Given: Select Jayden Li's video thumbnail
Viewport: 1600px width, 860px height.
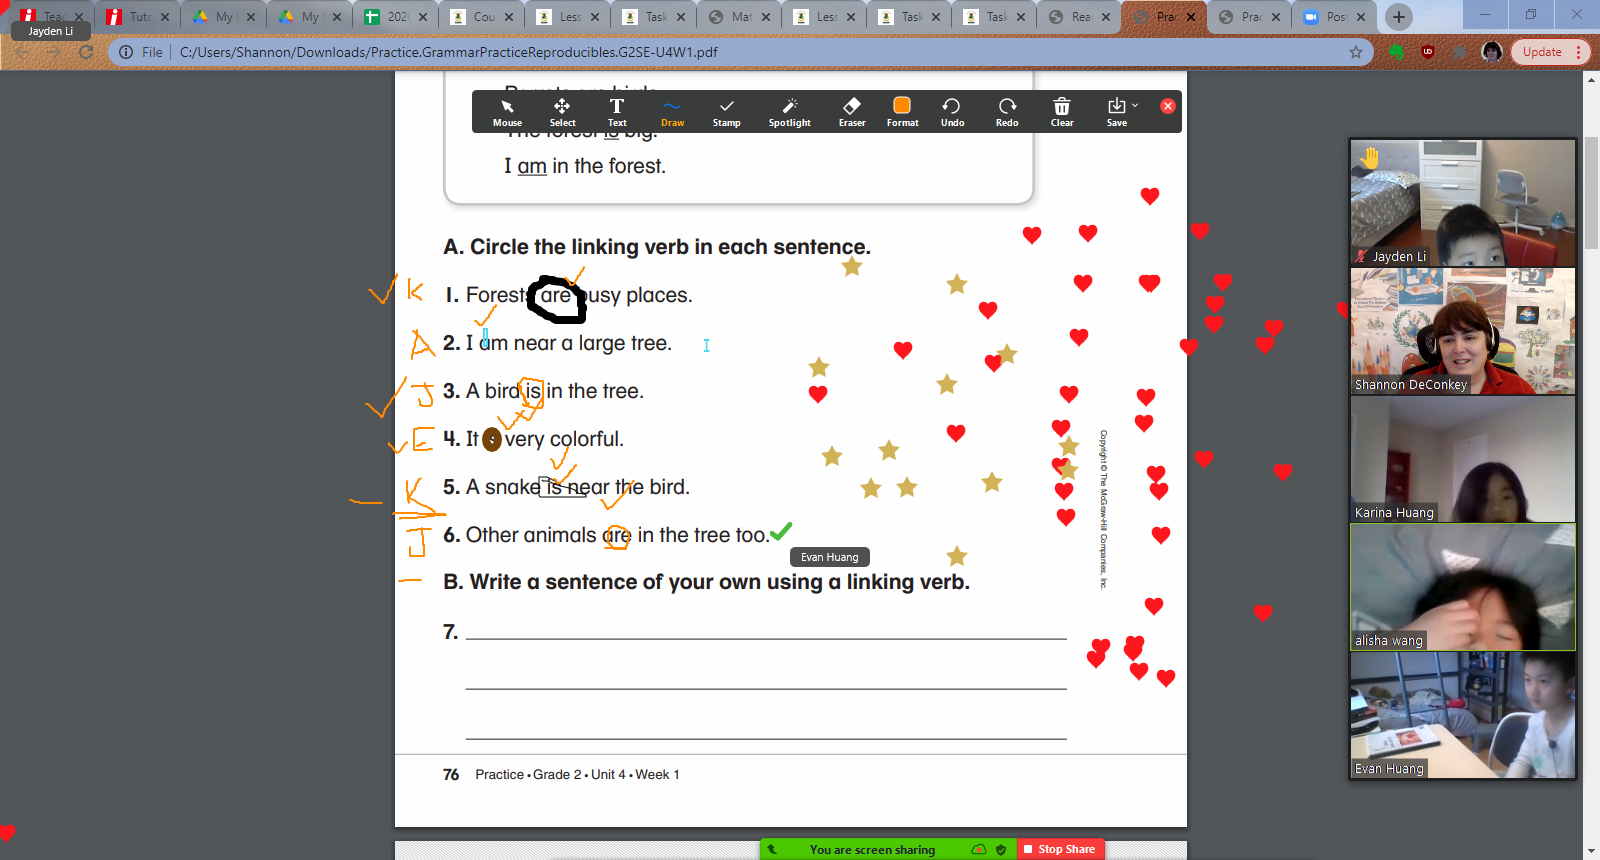Looking at the screenshot, I should click(1463, 203).
